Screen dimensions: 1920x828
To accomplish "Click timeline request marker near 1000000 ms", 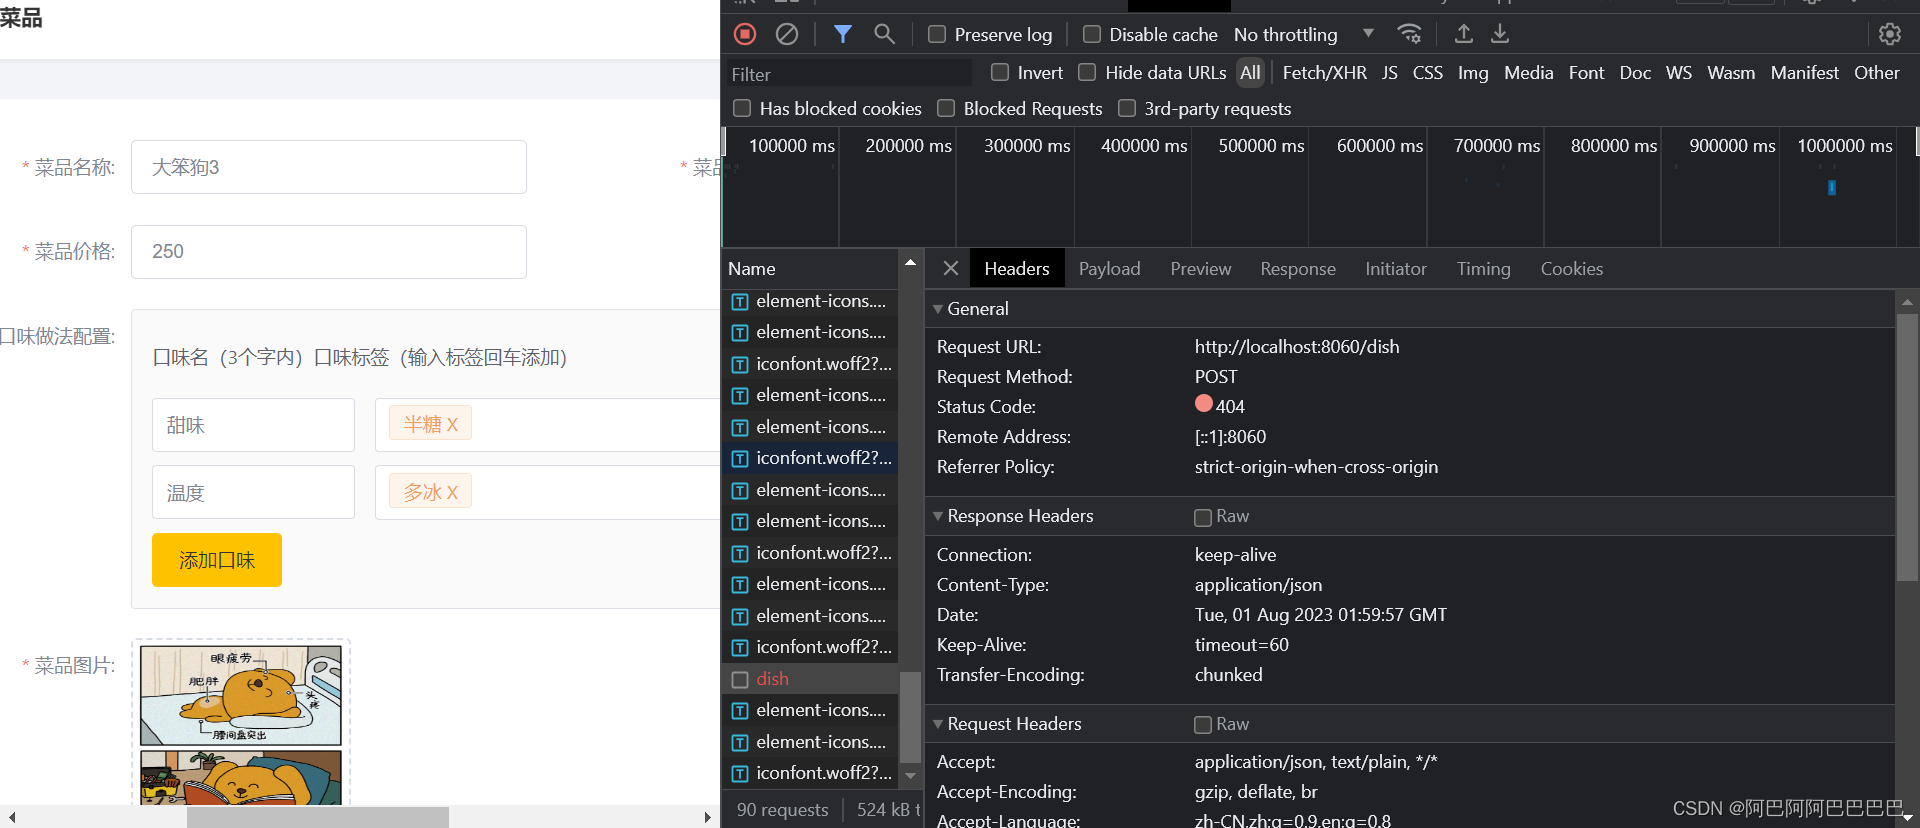I will (x=1832, y=187).
